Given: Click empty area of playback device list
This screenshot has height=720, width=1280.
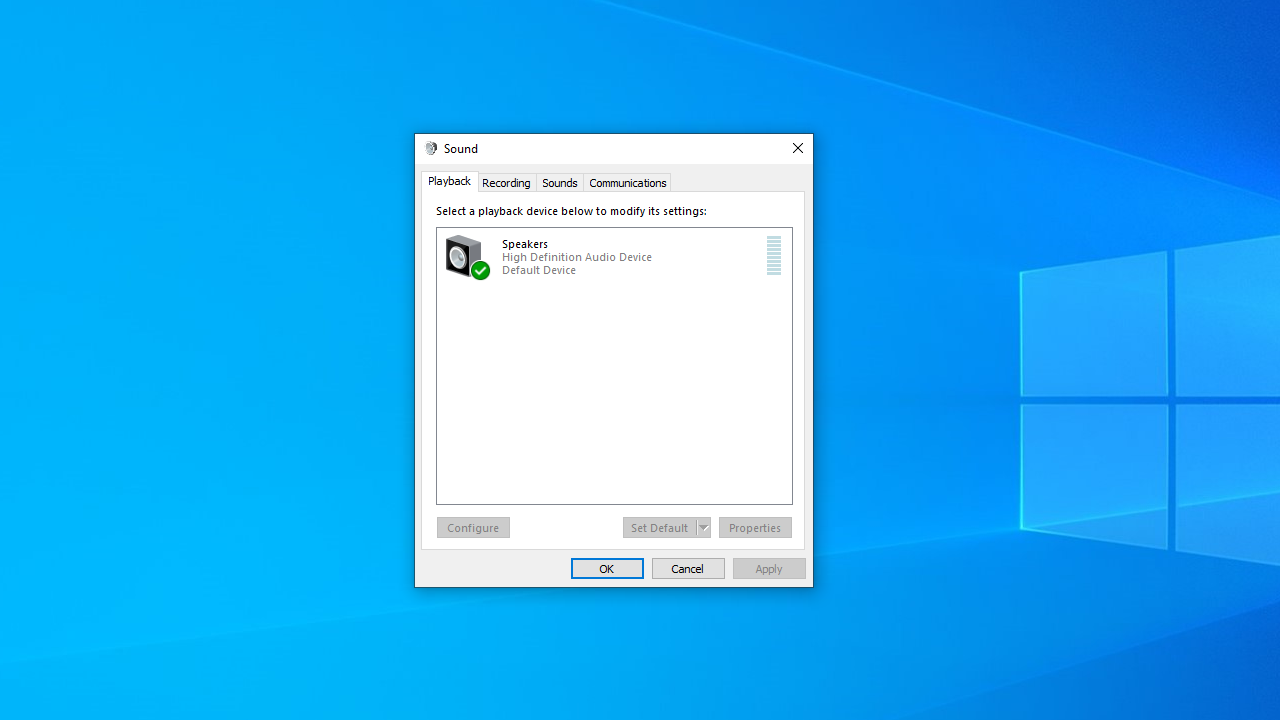Looking at the screenshot, I should pos(614,400).
